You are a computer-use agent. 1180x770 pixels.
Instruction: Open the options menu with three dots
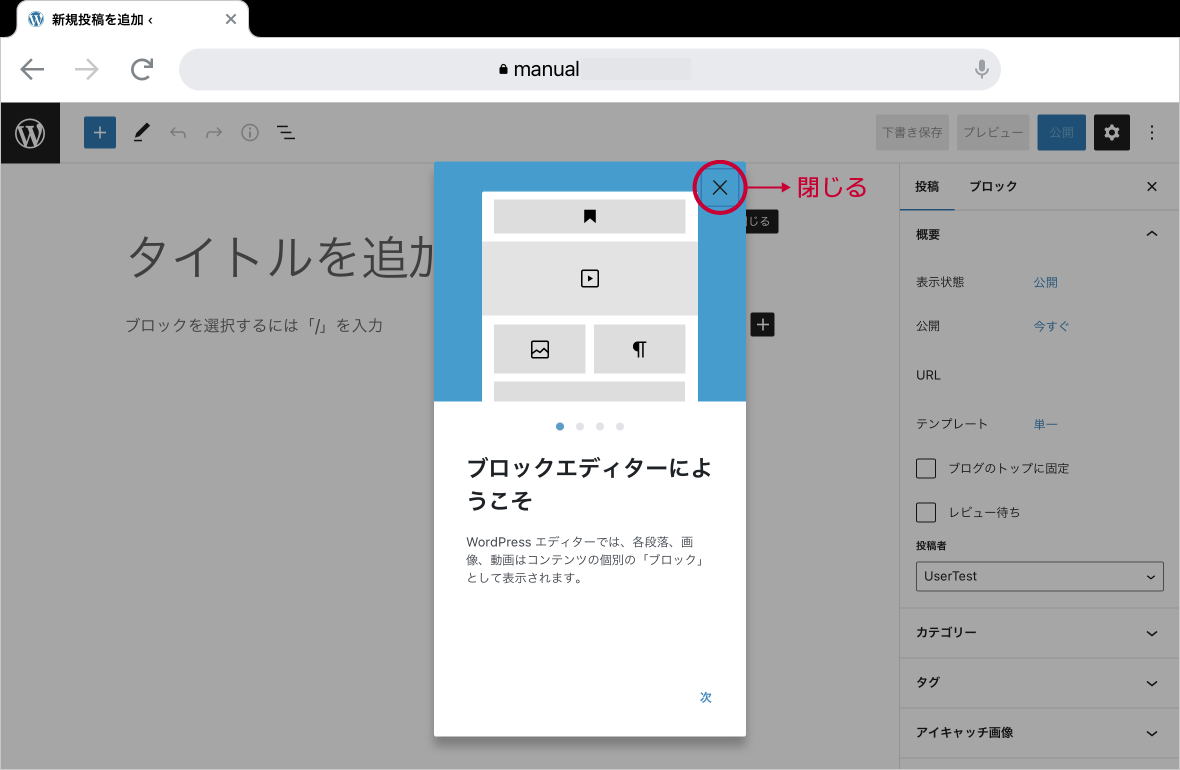(1152, 132)
